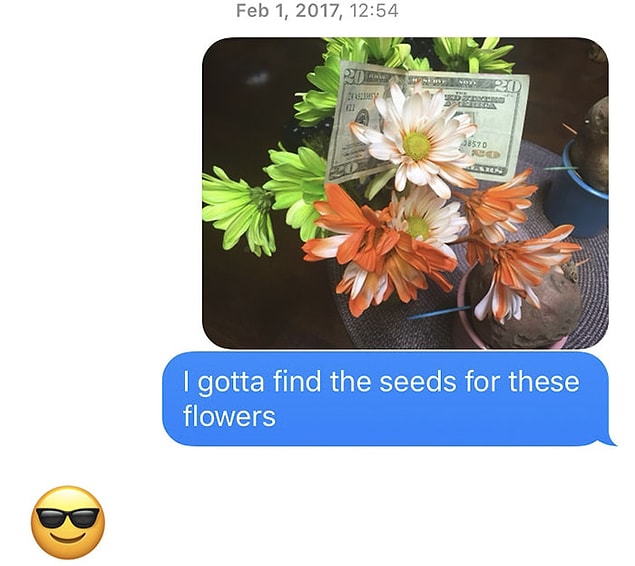Viewport: 635px width, 566px height.
Task: Open the flower photo attachment
Action: (405, 193)
